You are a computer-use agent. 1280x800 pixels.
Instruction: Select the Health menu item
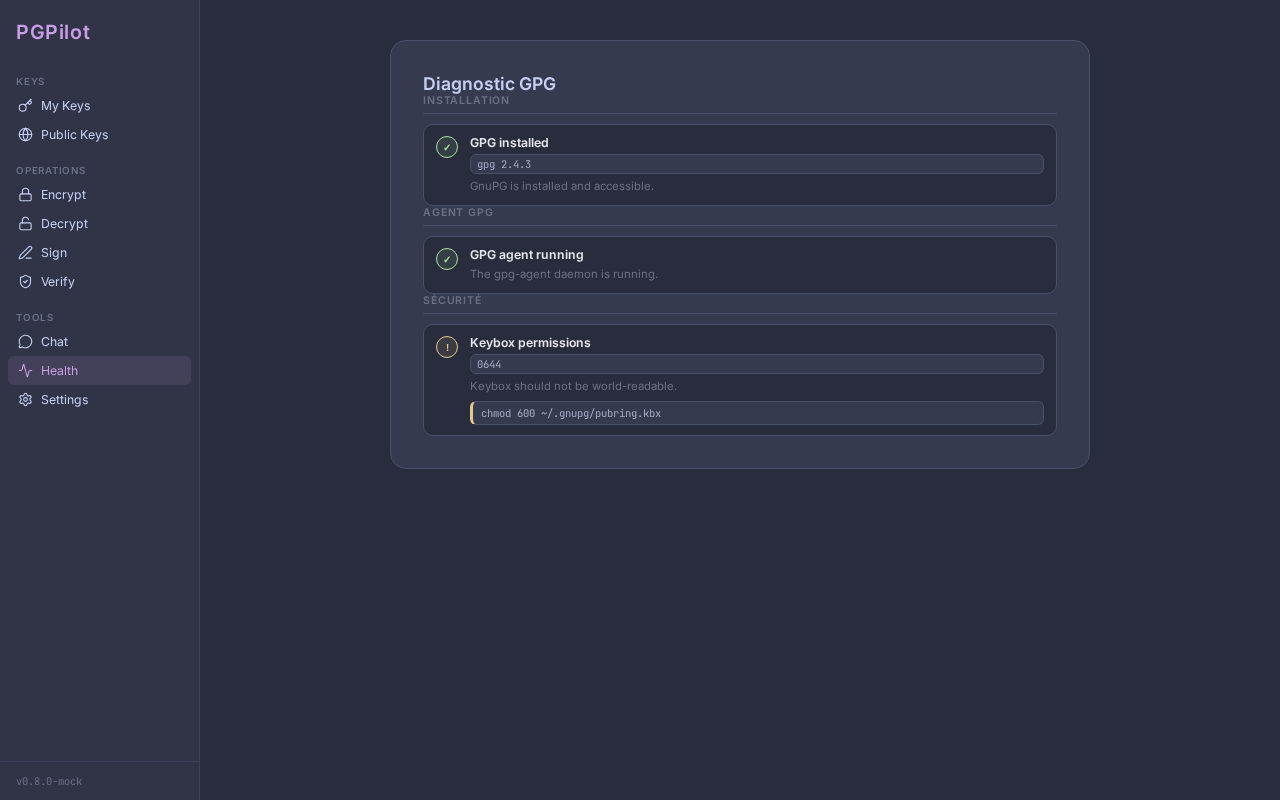[99, 371]
